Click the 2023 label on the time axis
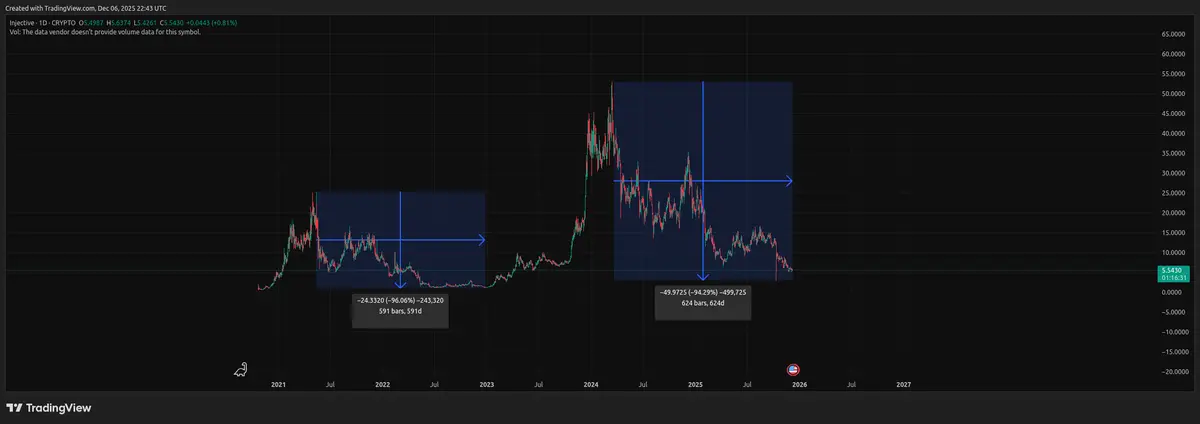This screenshot has height=424, width=1200. tap(487, 384)
